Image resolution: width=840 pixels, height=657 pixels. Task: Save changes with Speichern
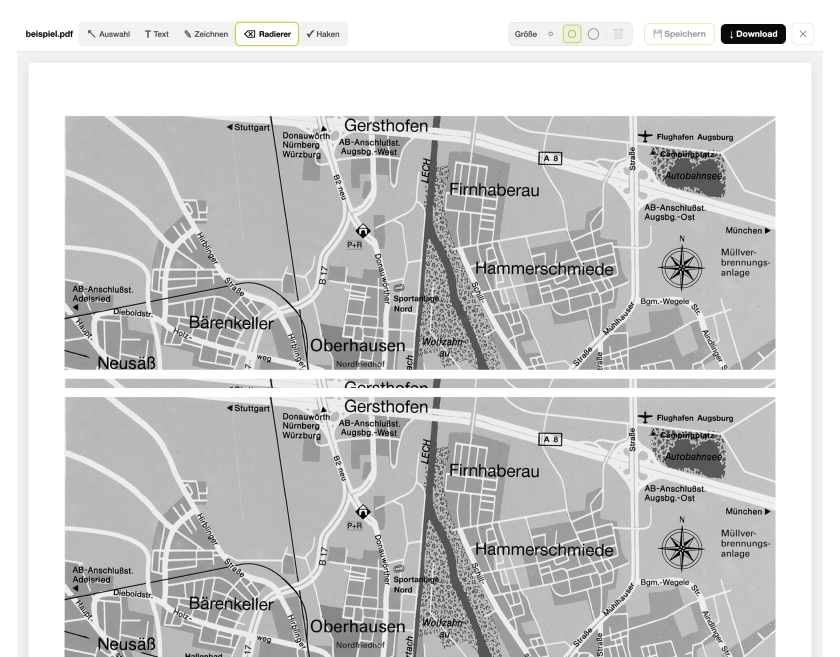click(x=679, y=34)
